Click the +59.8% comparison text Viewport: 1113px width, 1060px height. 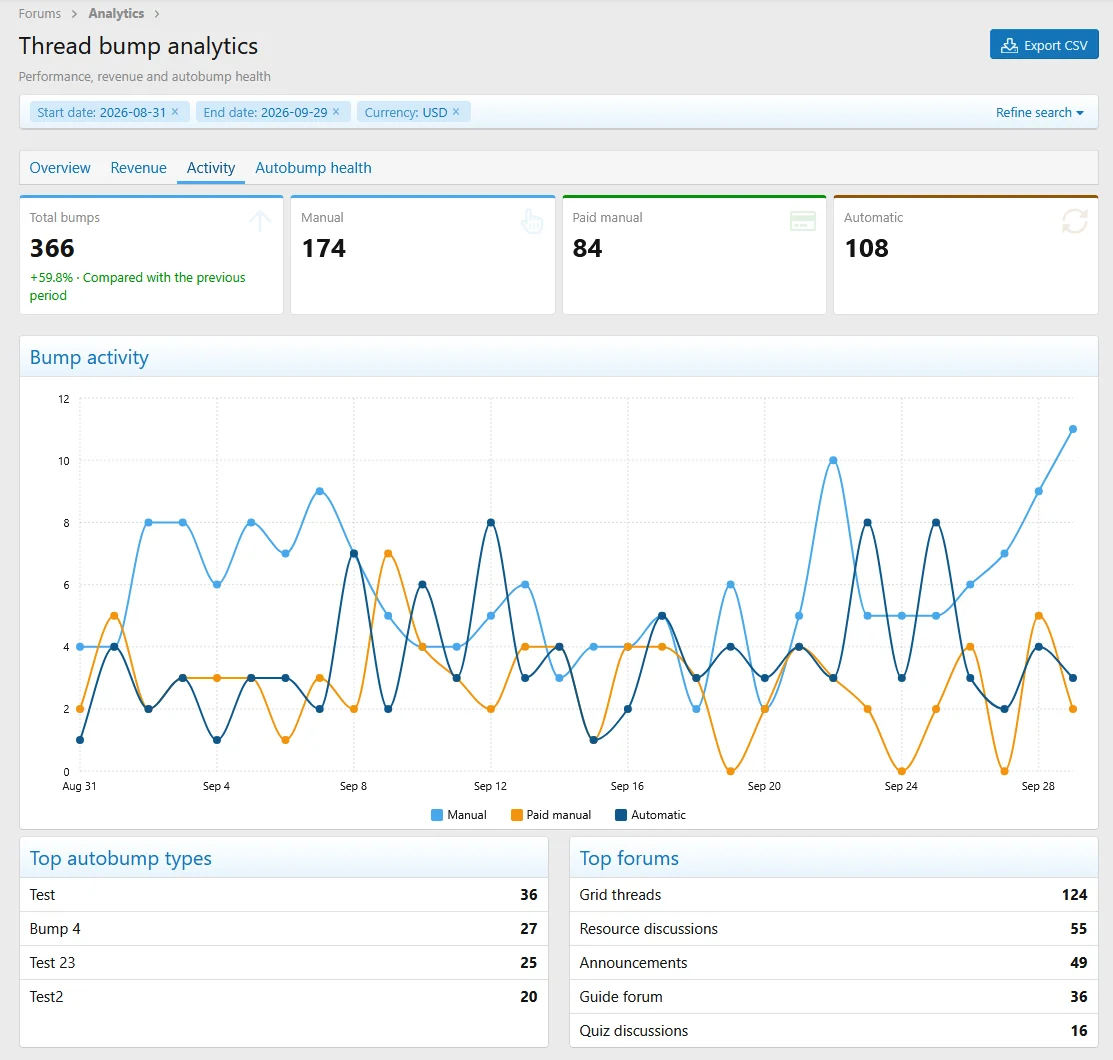point(137,286)
